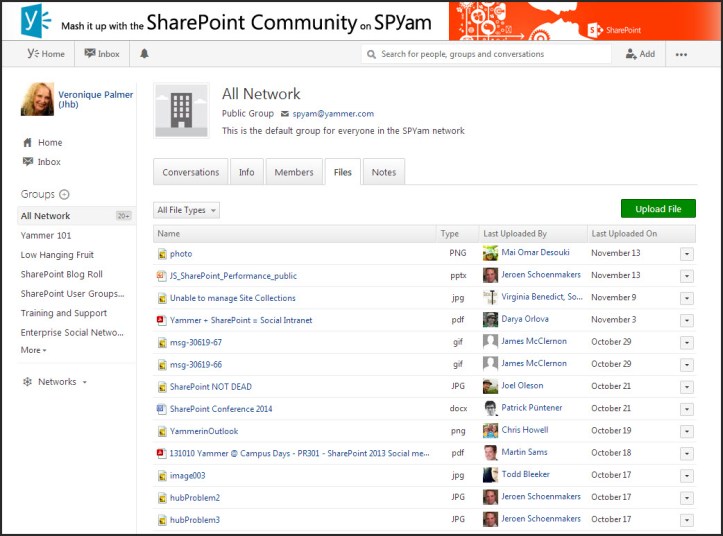Open the hubProblem2 file link
The height and width of the screenshot is (536, 723).
click(195, 498)
